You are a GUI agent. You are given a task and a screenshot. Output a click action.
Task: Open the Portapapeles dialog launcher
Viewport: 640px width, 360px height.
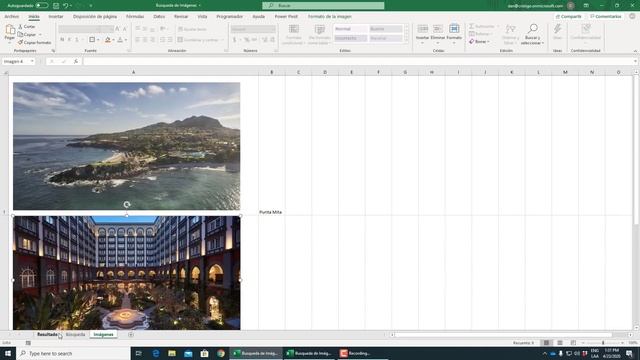coord(53,51)
